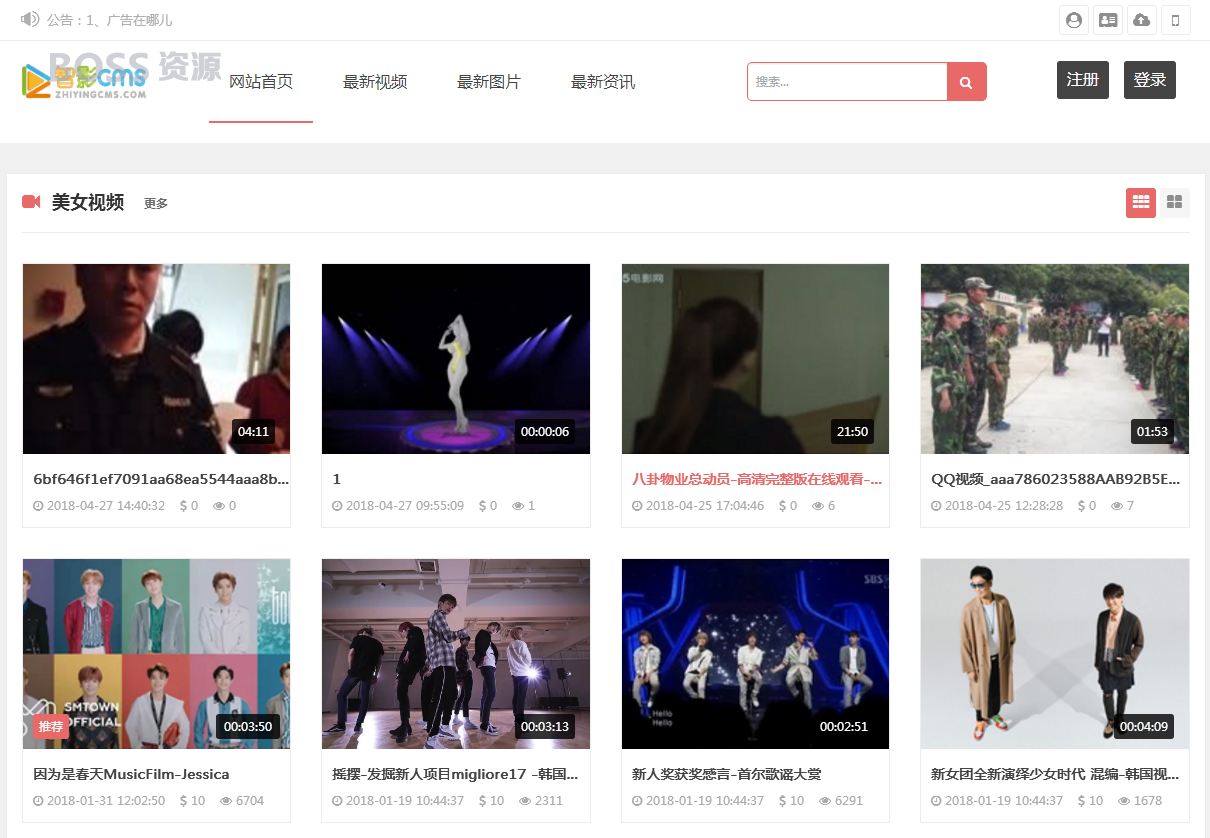Click the date 2018-04-27 09:55:09

(x=405, y=506)
